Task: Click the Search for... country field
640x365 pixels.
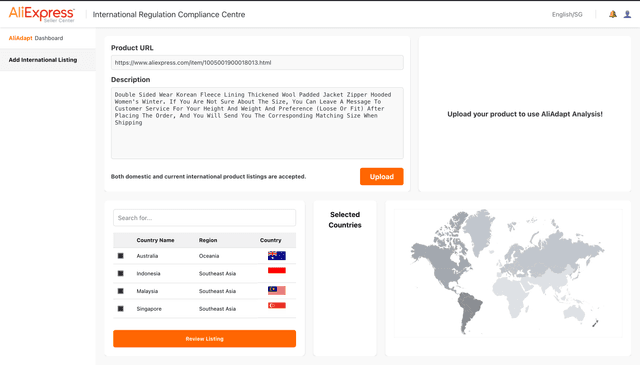Action: (204, 218)
